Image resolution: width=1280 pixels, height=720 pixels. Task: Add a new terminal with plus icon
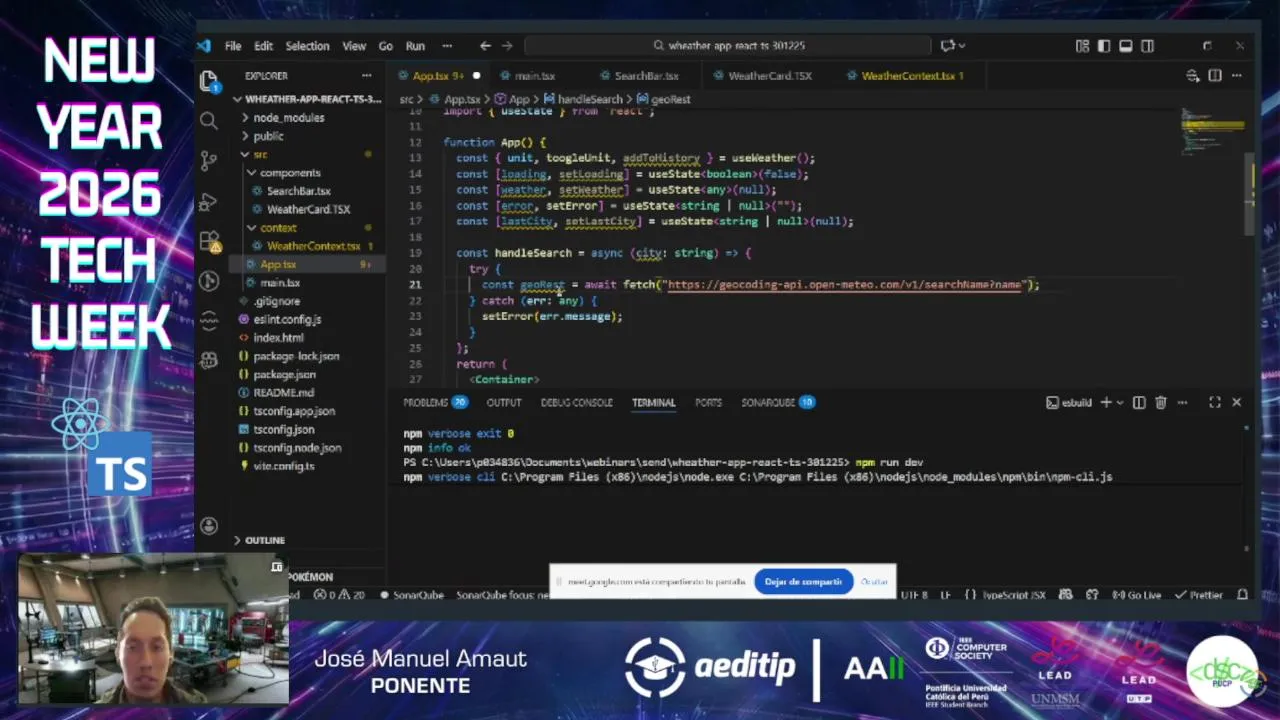1106,402
